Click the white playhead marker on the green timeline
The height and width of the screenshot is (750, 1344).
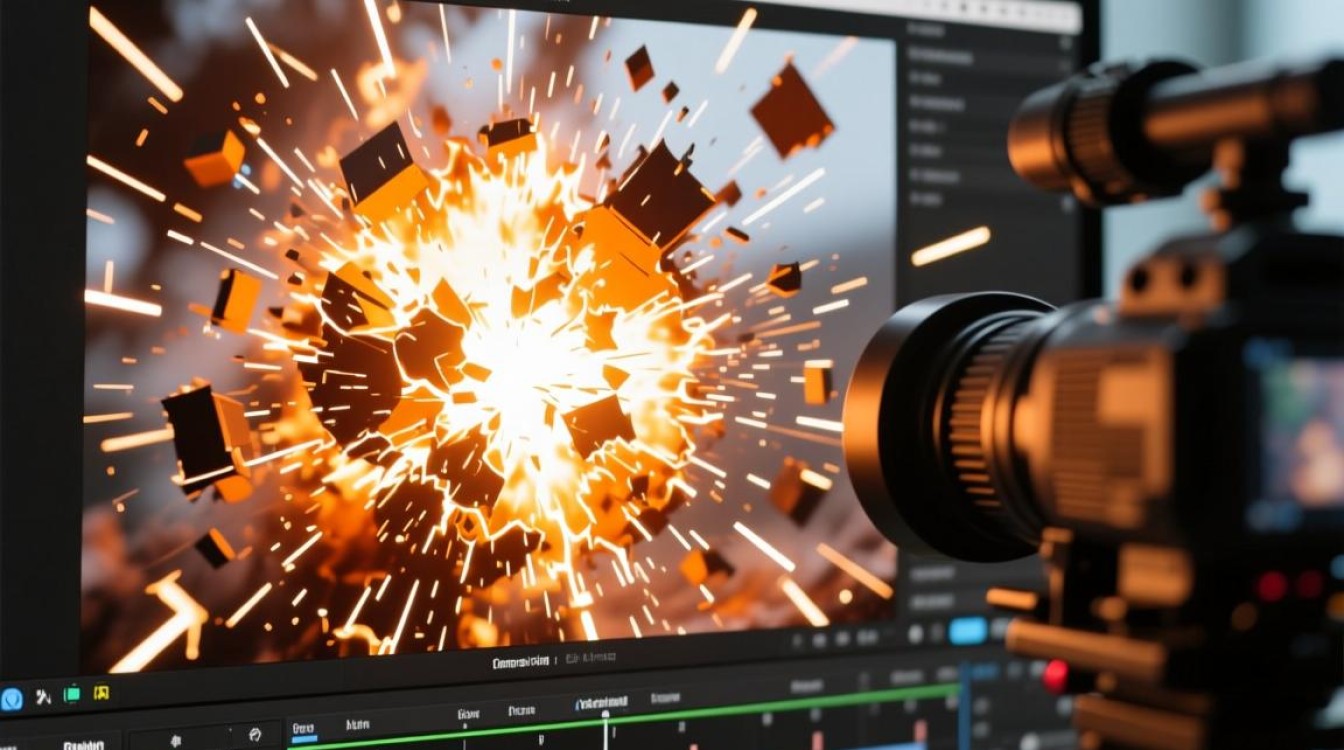(x=605, y=715)
